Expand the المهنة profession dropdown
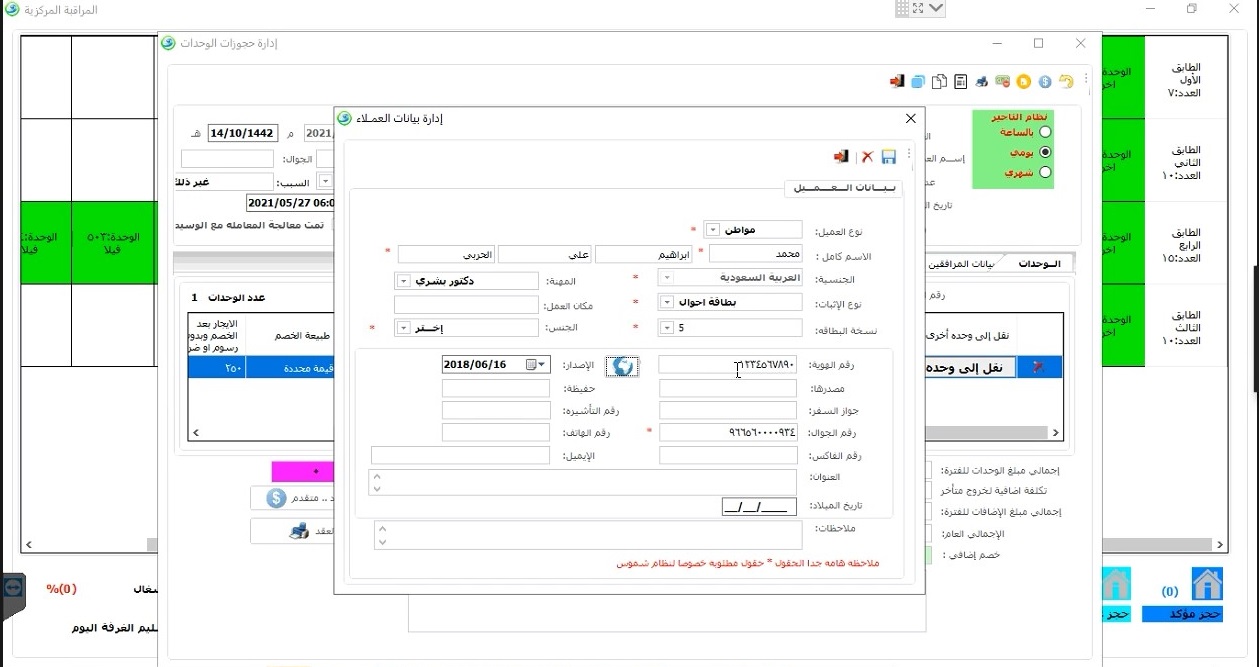1259x667 pixels. (x=404, y=281)
